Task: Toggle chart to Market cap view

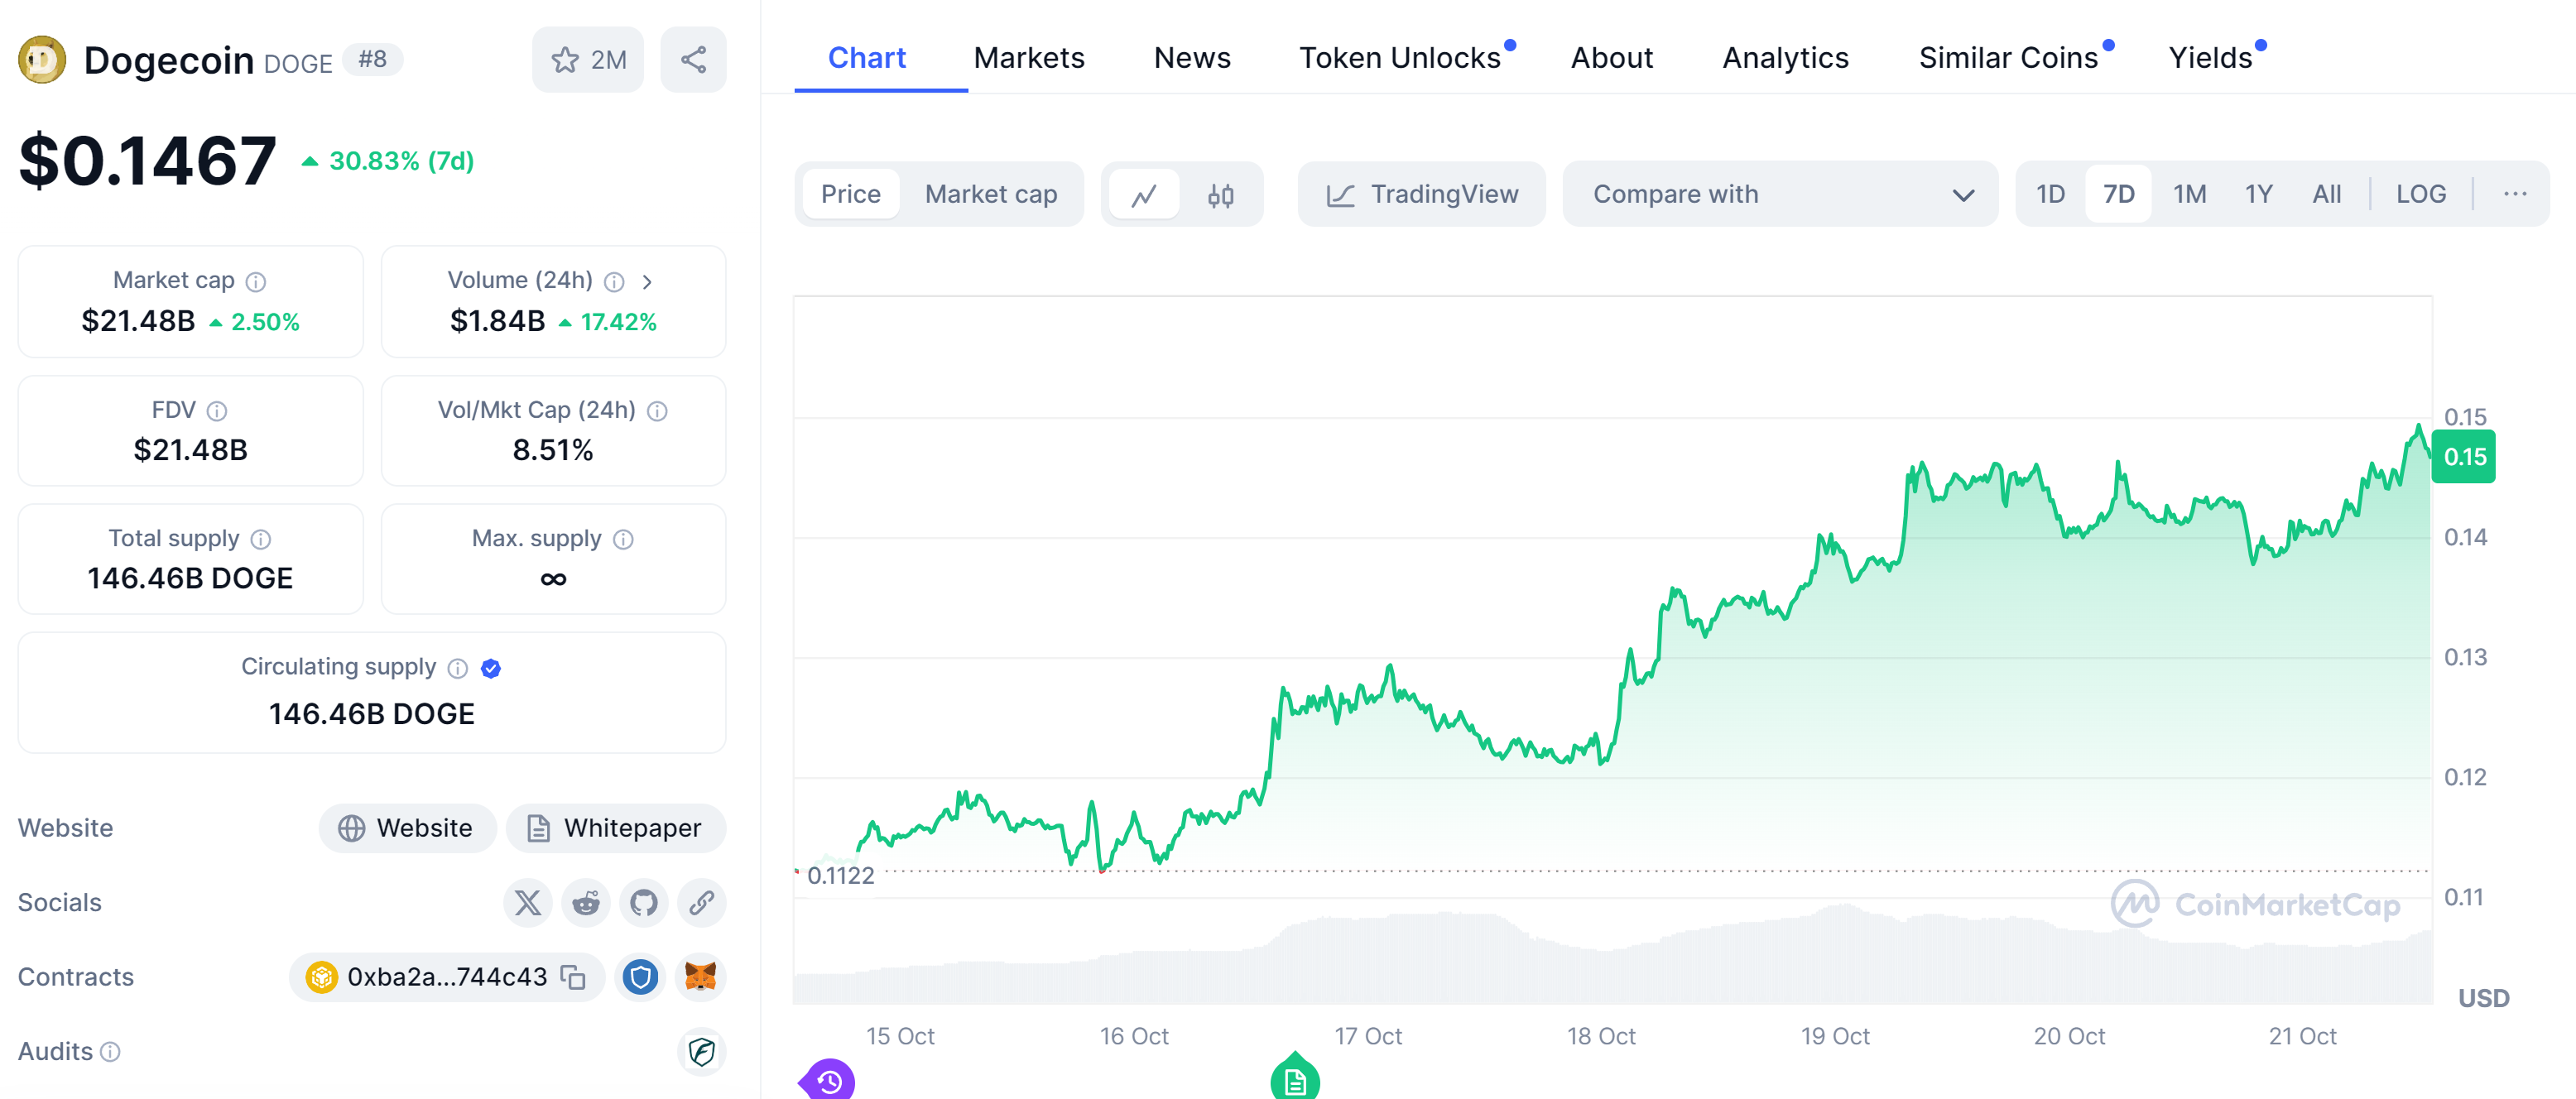Action: pyautogui.click(x=990, y=194)
